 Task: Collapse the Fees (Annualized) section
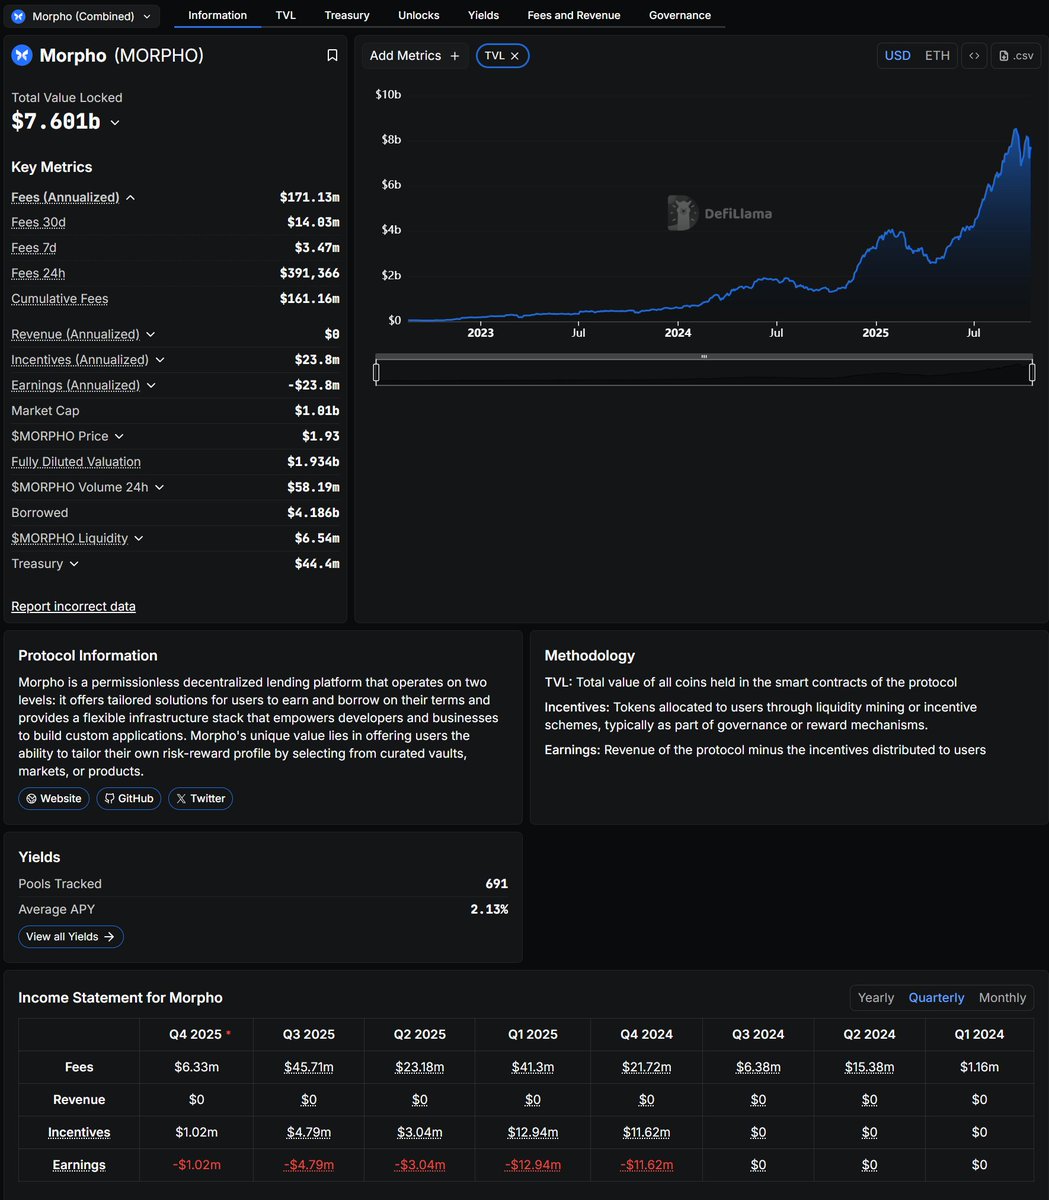click(130, 198)
